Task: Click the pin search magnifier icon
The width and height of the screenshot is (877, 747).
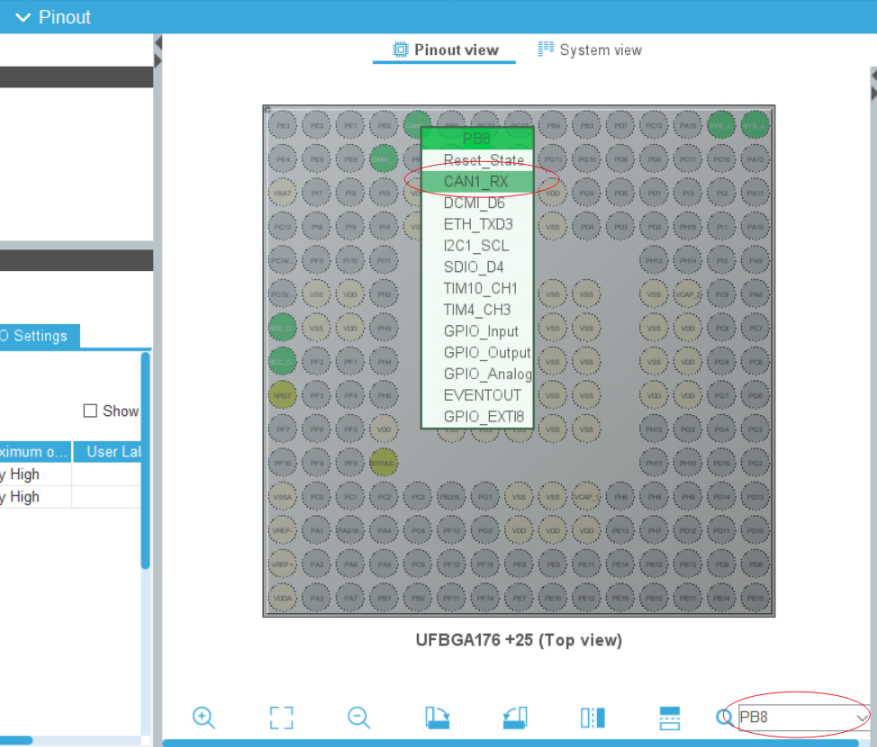Action: pyautogui.click(x=724, y=717)
